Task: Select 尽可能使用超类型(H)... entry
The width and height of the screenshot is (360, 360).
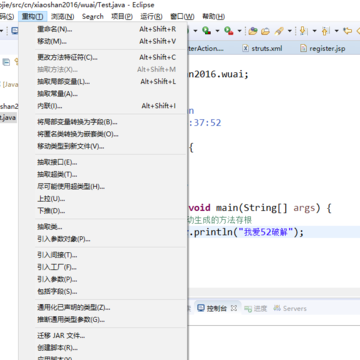Action: click(x=103, y=187)
